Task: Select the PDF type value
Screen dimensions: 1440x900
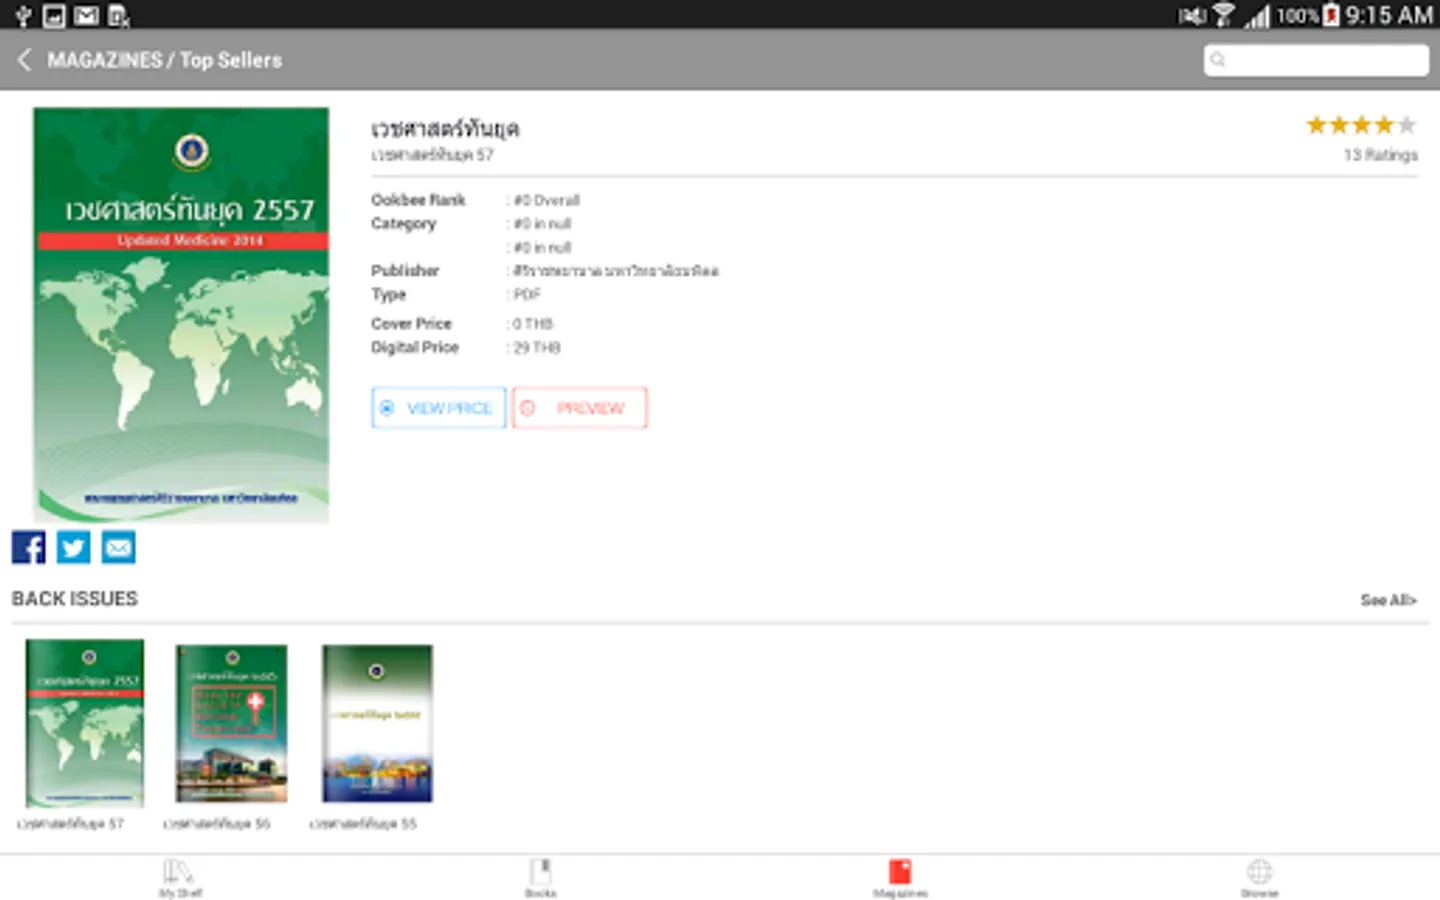Action: (x=526, y=295)
